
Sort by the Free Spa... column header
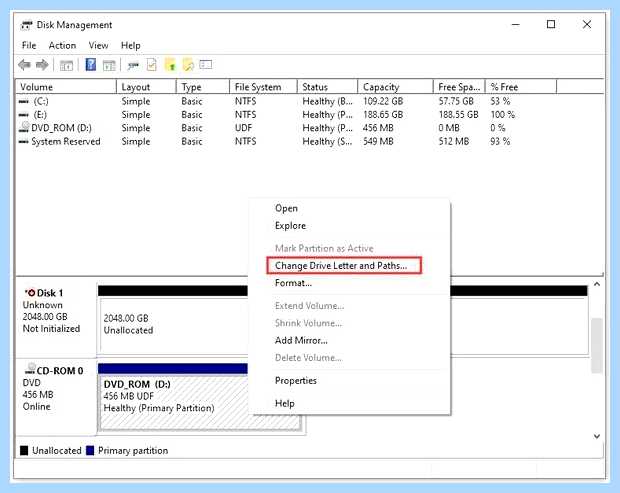coord(459,87)
